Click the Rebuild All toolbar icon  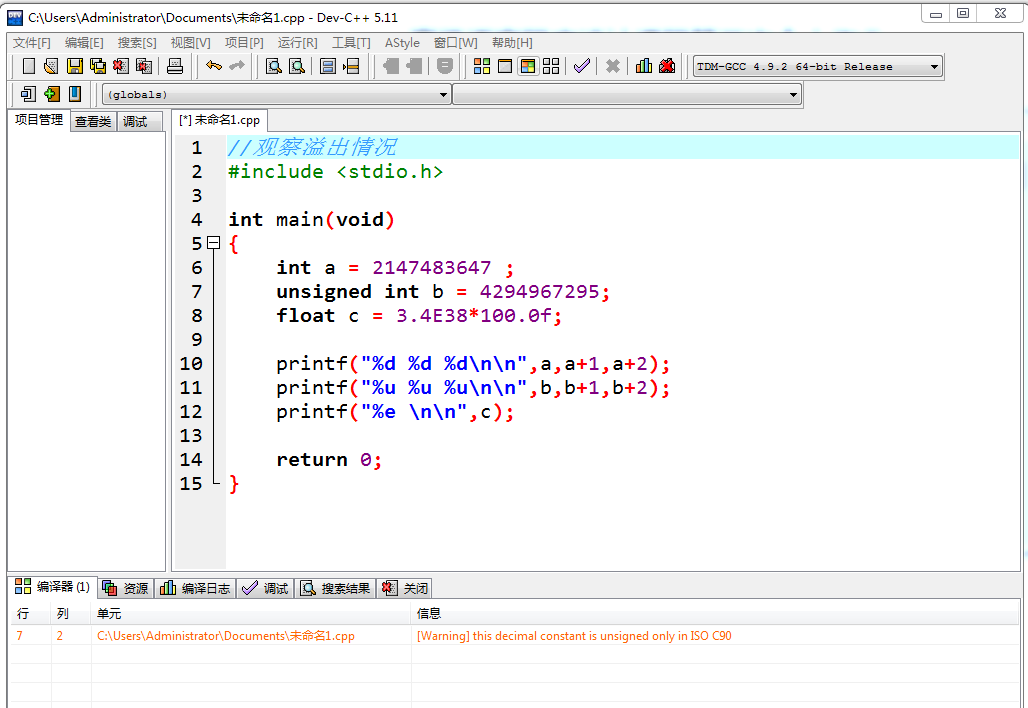click(x=551, y=66)
